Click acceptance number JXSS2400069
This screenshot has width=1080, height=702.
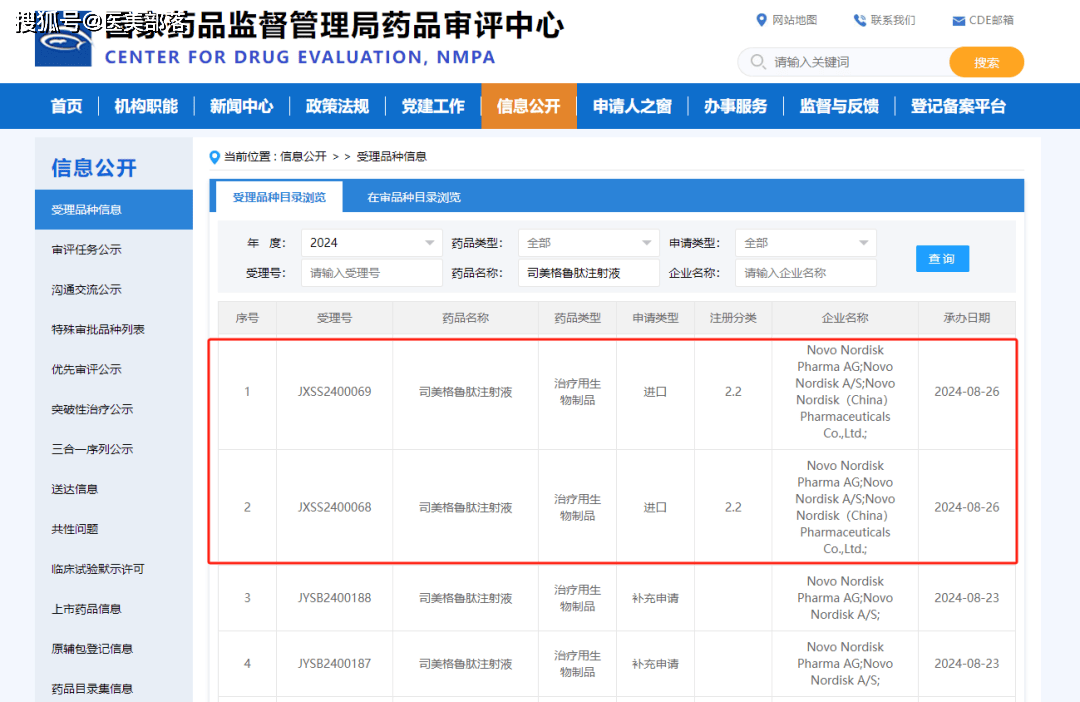pos(334,392)
